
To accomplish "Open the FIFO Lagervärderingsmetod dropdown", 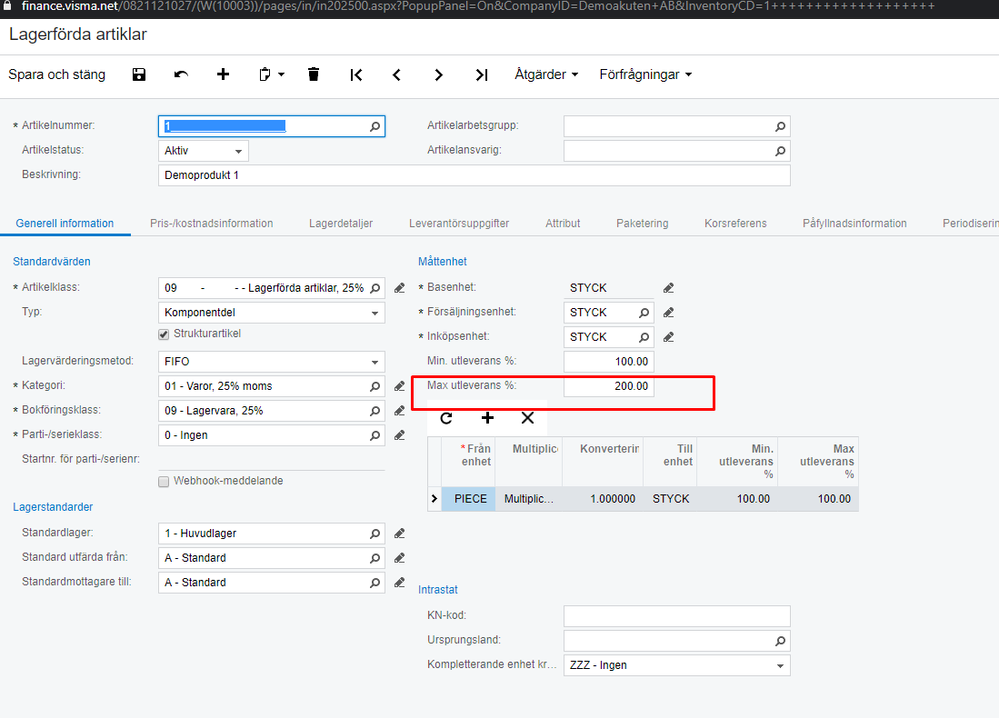I will coord(376,361).
